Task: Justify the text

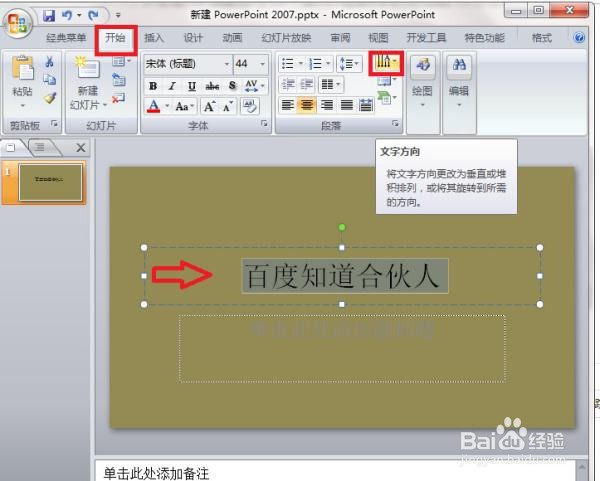Action: (x=347, y=105)
